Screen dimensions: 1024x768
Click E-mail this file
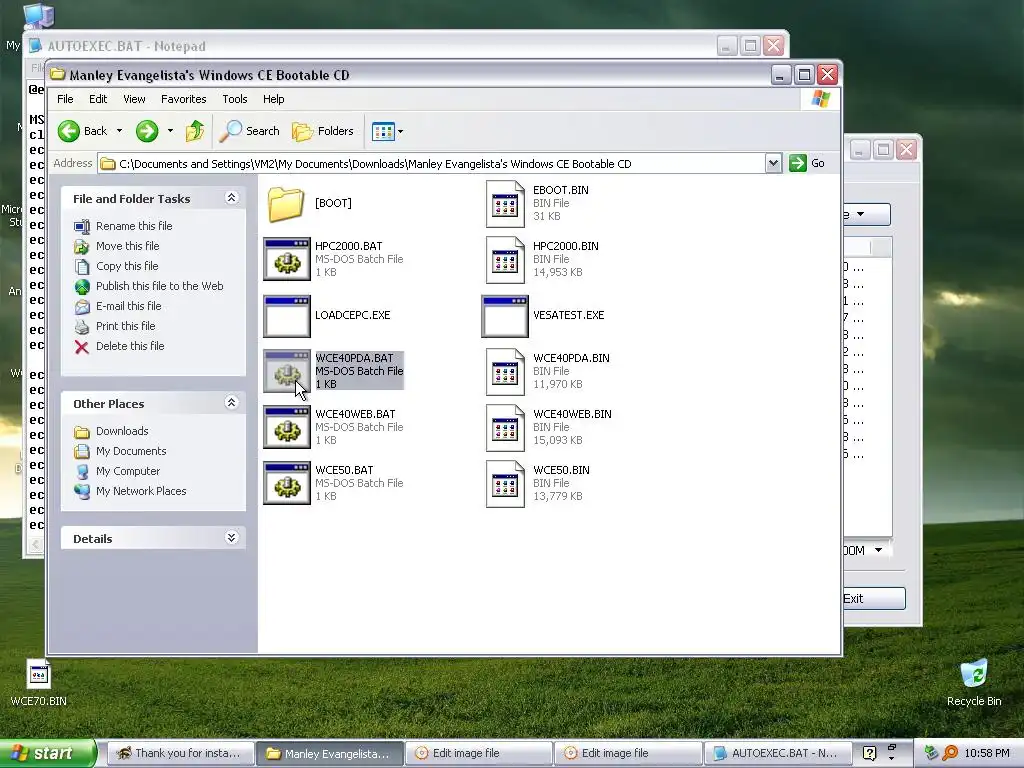click(128, 306)
